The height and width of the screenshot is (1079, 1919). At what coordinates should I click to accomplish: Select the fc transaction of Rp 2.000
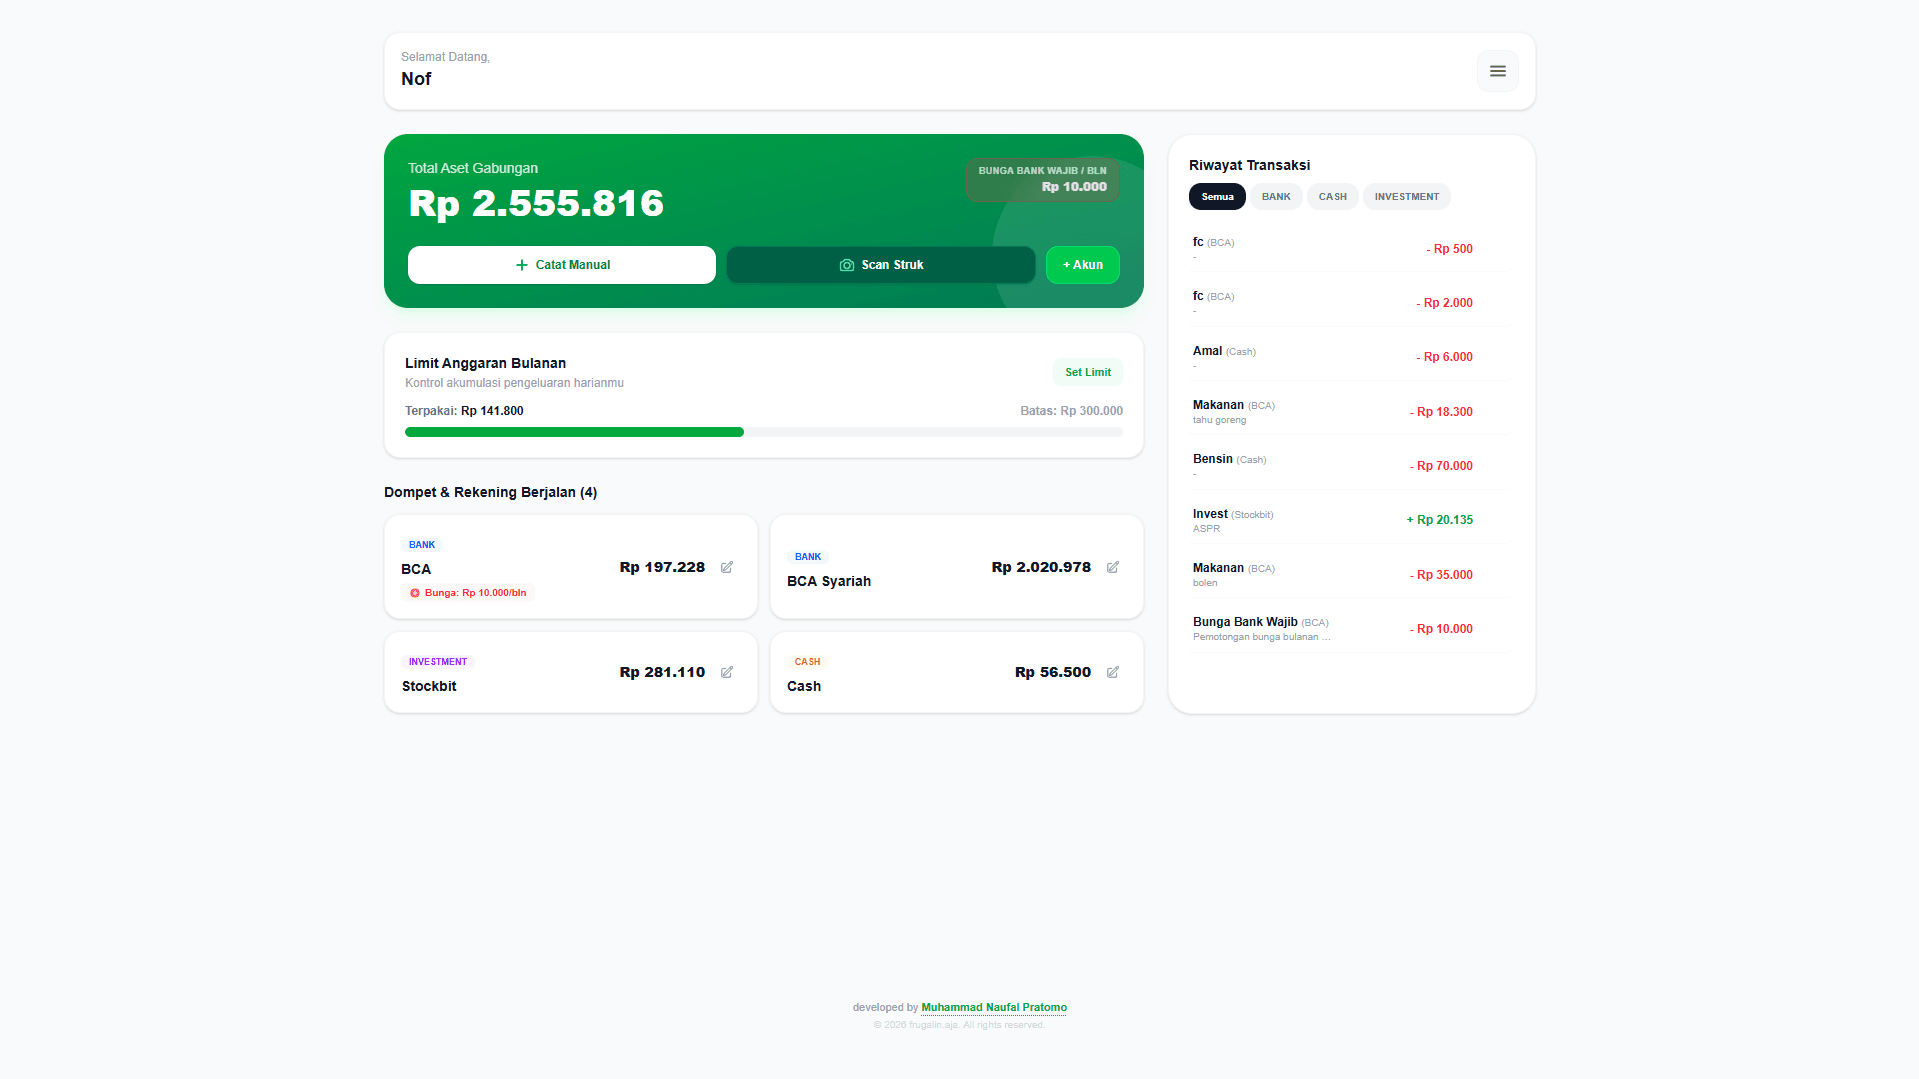pos(1351,303)
